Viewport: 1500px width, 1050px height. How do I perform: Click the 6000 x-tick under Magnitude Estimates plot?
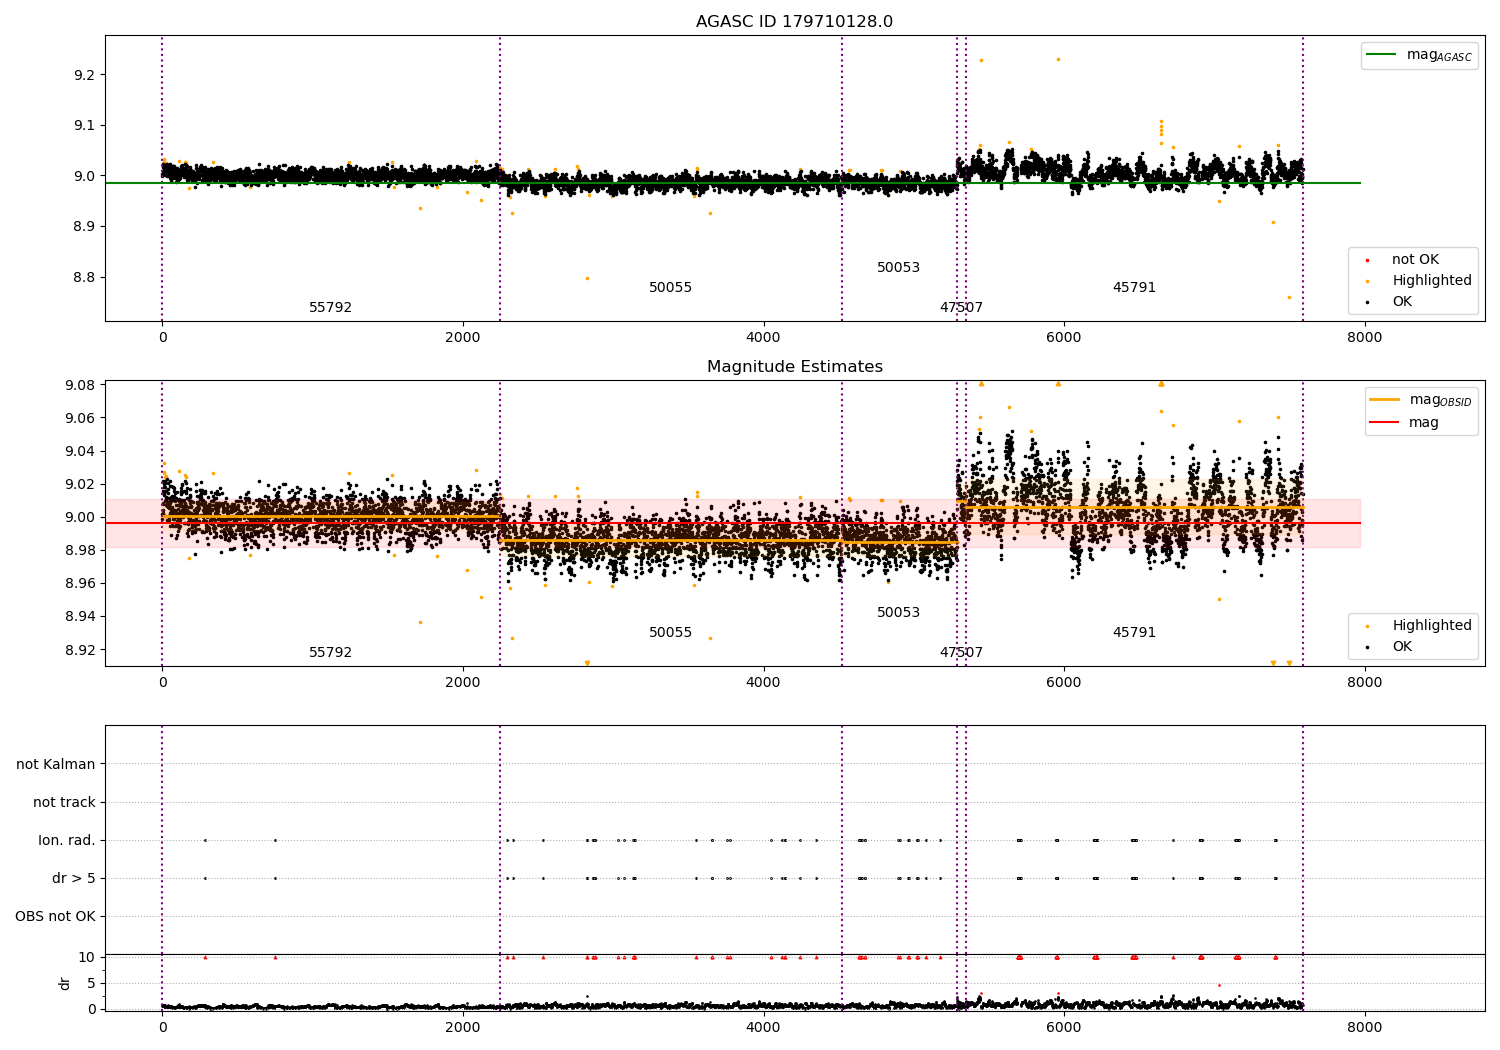click(x=1064, y=683)
